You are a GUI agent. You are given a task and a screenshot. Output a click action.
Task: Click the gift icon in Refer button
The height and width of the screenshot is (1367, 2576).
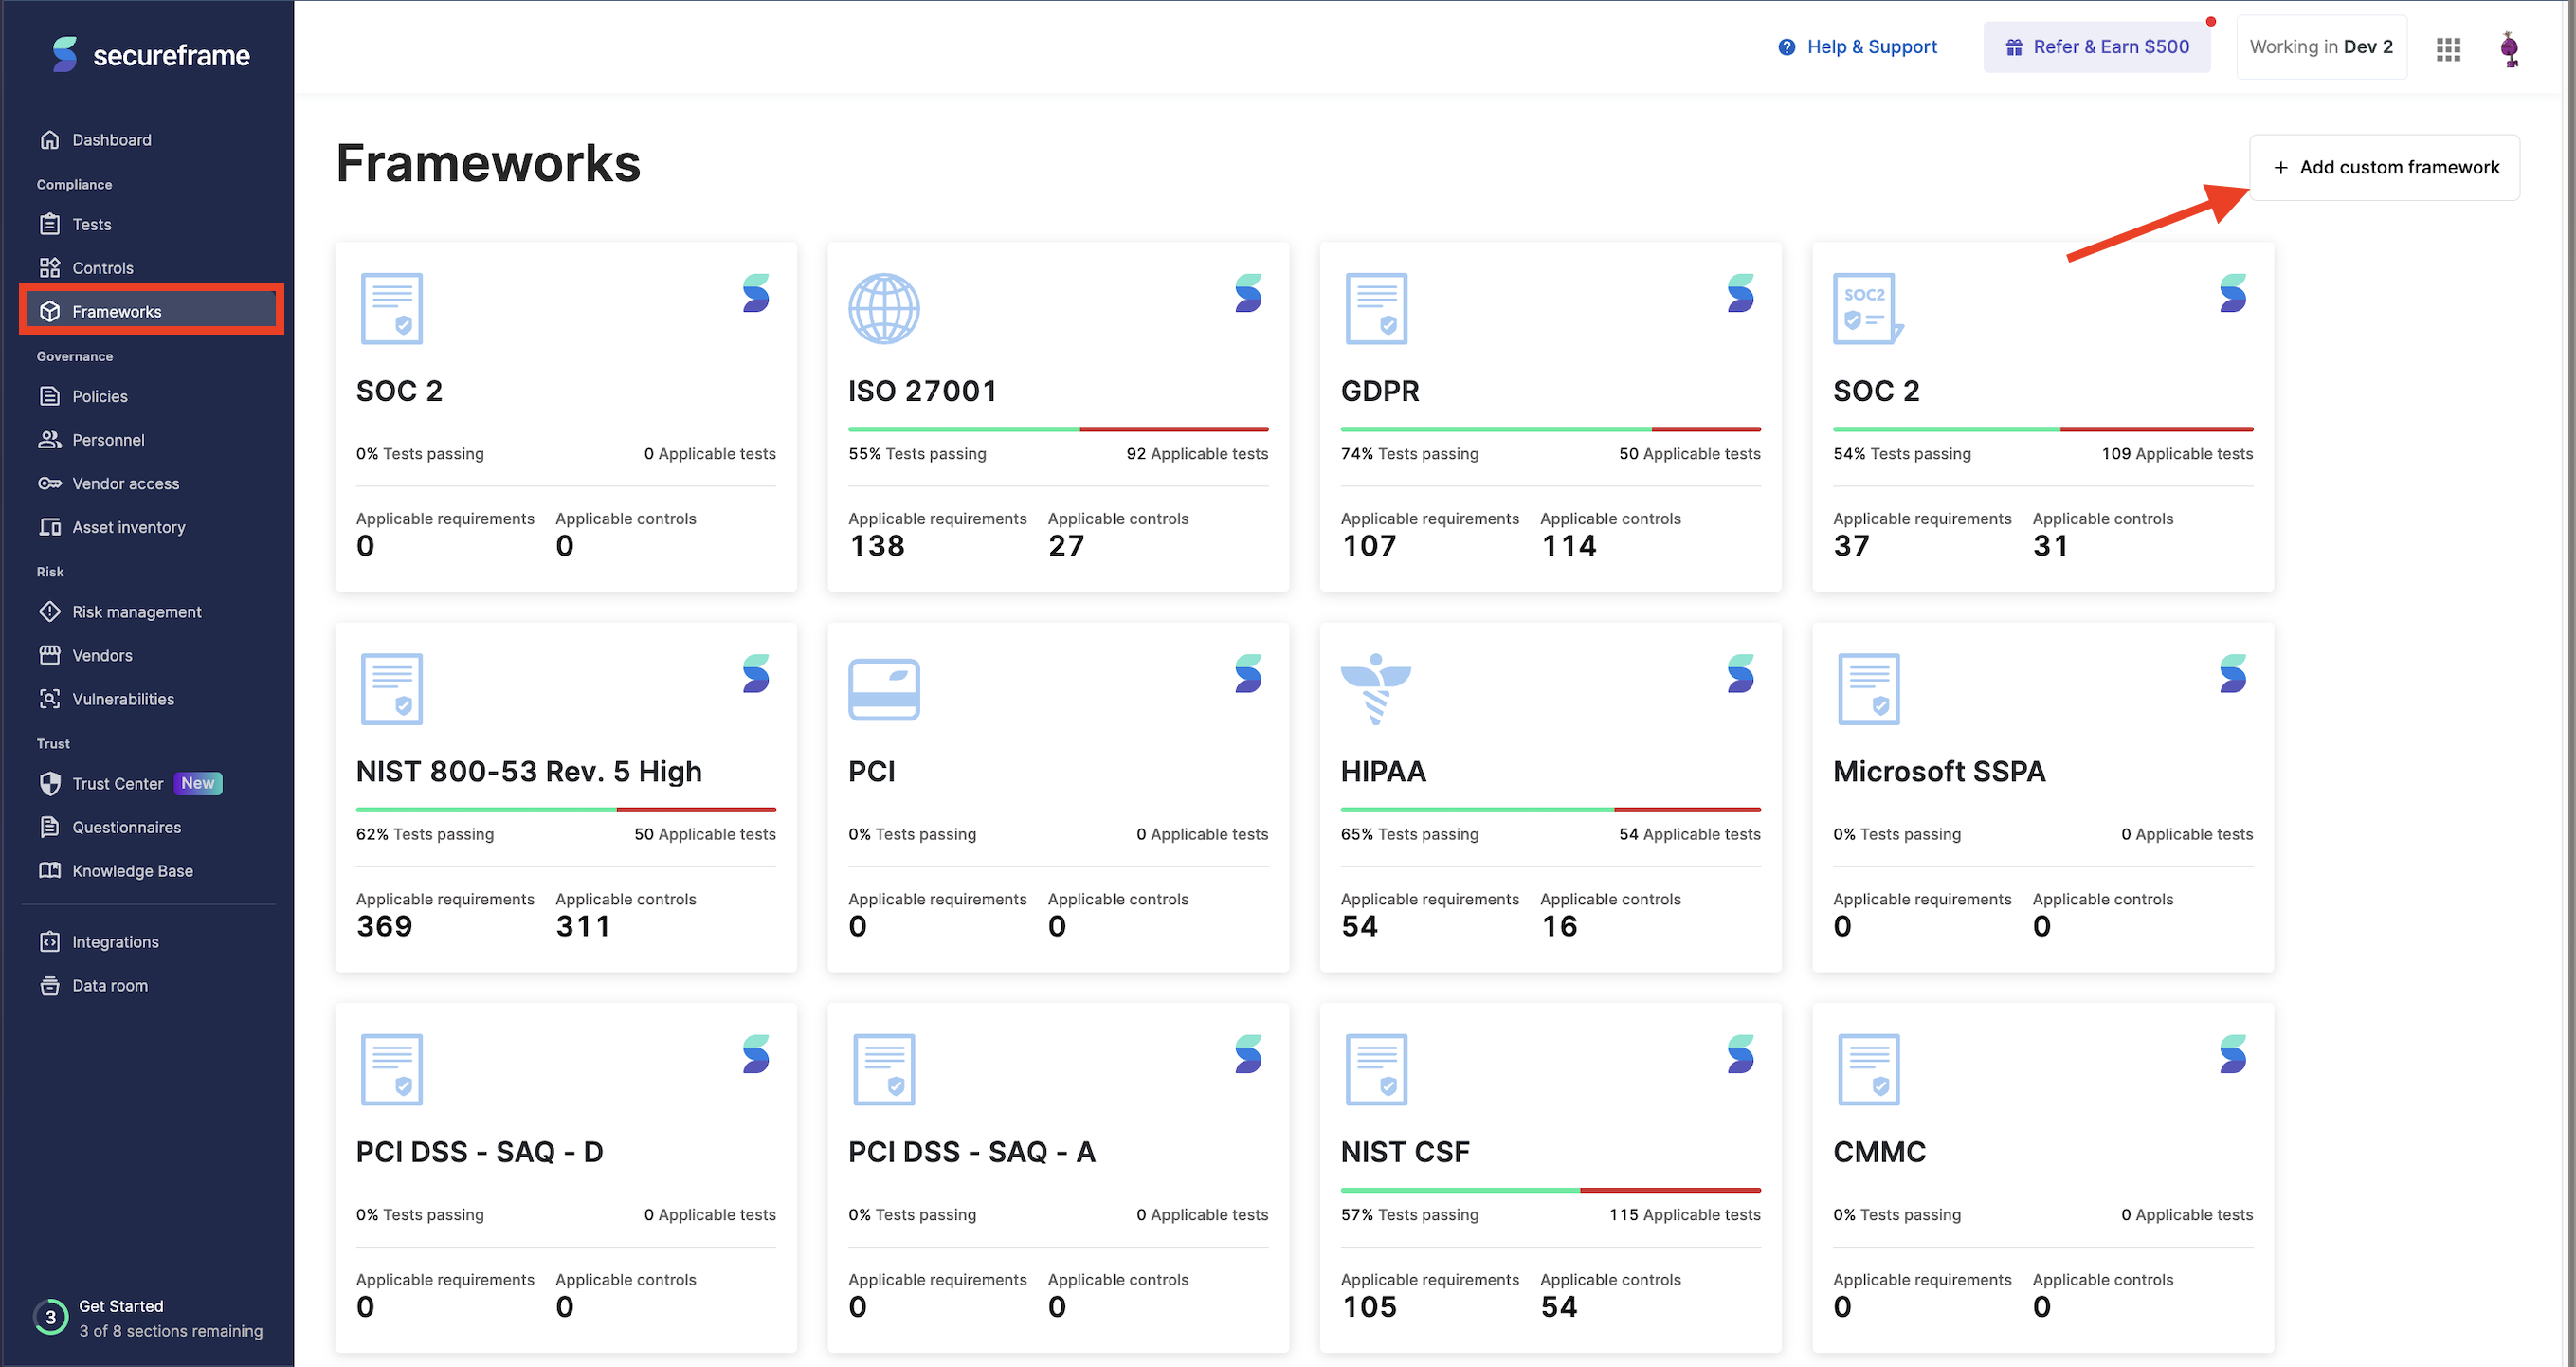click(x=2014, y=47)
